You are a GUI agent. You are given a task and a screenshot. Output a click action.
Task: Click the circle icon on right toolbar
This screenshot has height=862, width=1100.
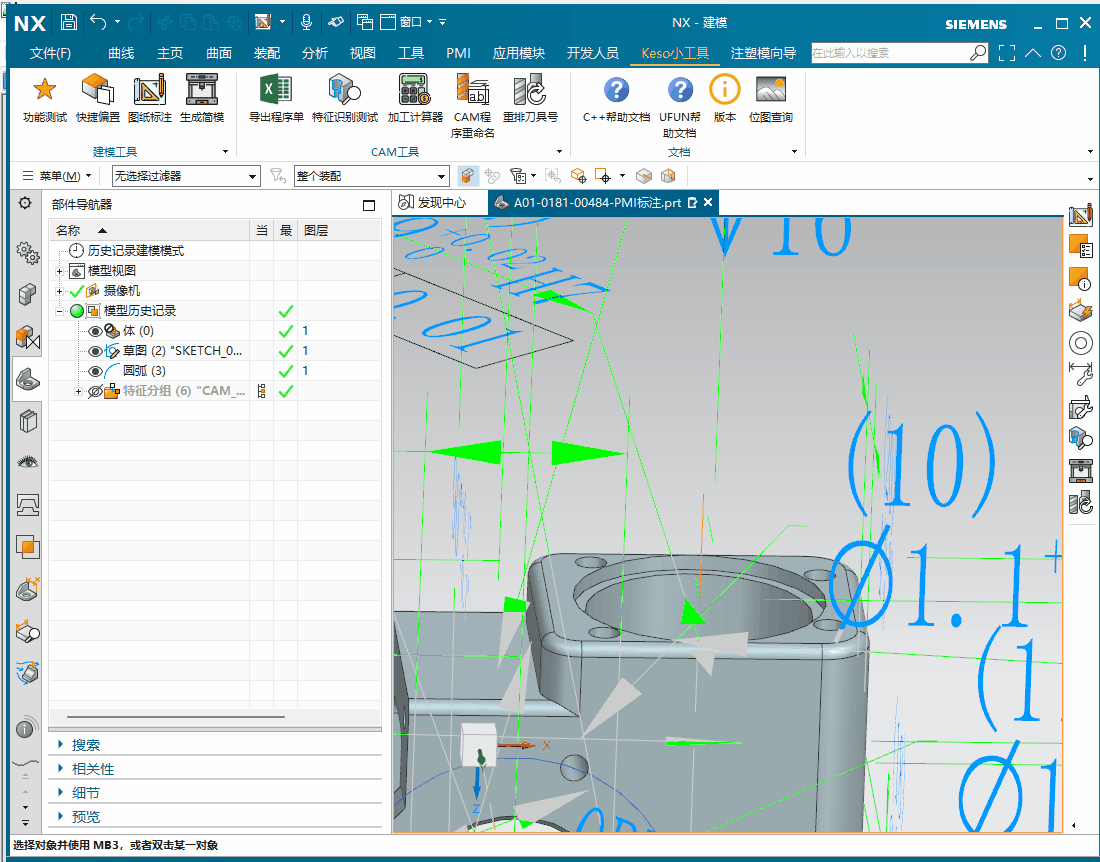tap(1080, 343)
